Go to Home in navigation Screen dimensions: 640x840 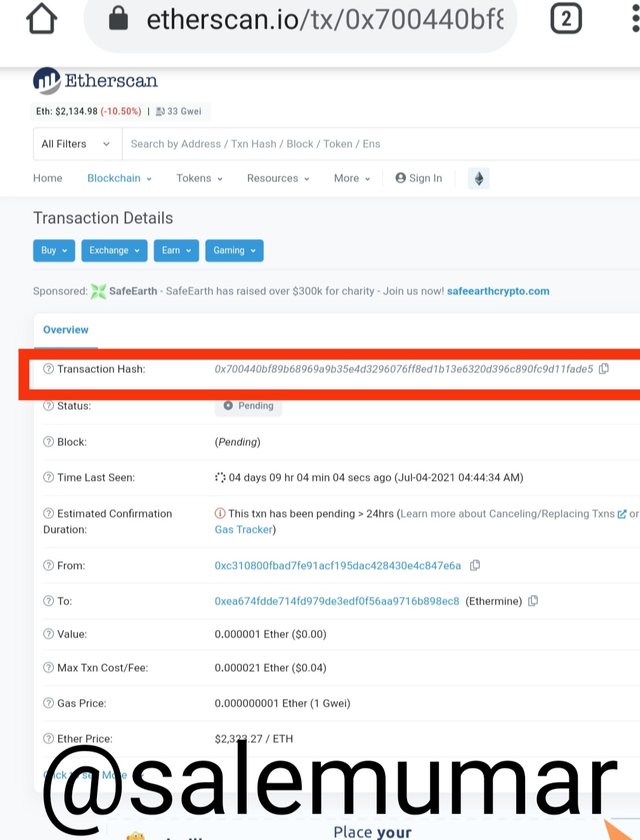(x=48, y=178)
